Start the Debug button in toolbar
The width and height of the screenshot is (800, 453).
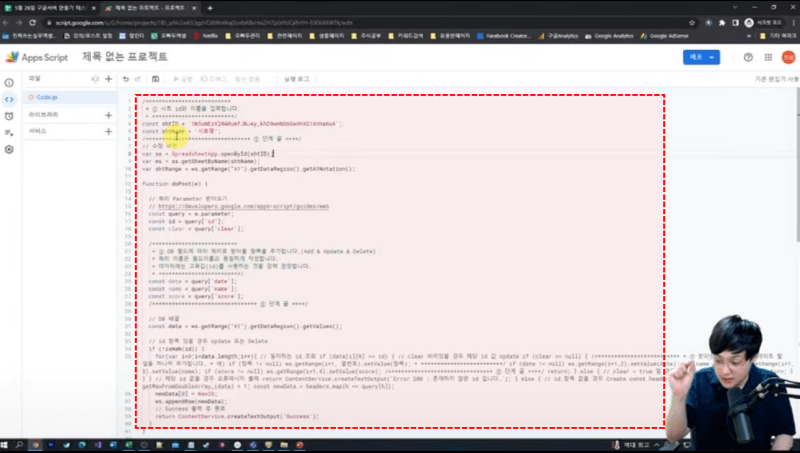pos(214,79)
